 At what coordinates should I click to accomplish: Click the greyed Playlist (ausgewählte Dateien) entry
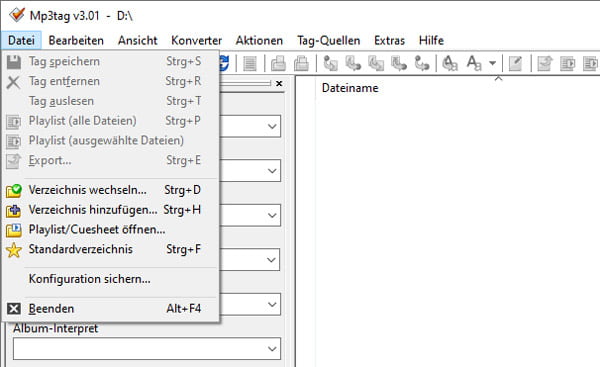point(111,140)
